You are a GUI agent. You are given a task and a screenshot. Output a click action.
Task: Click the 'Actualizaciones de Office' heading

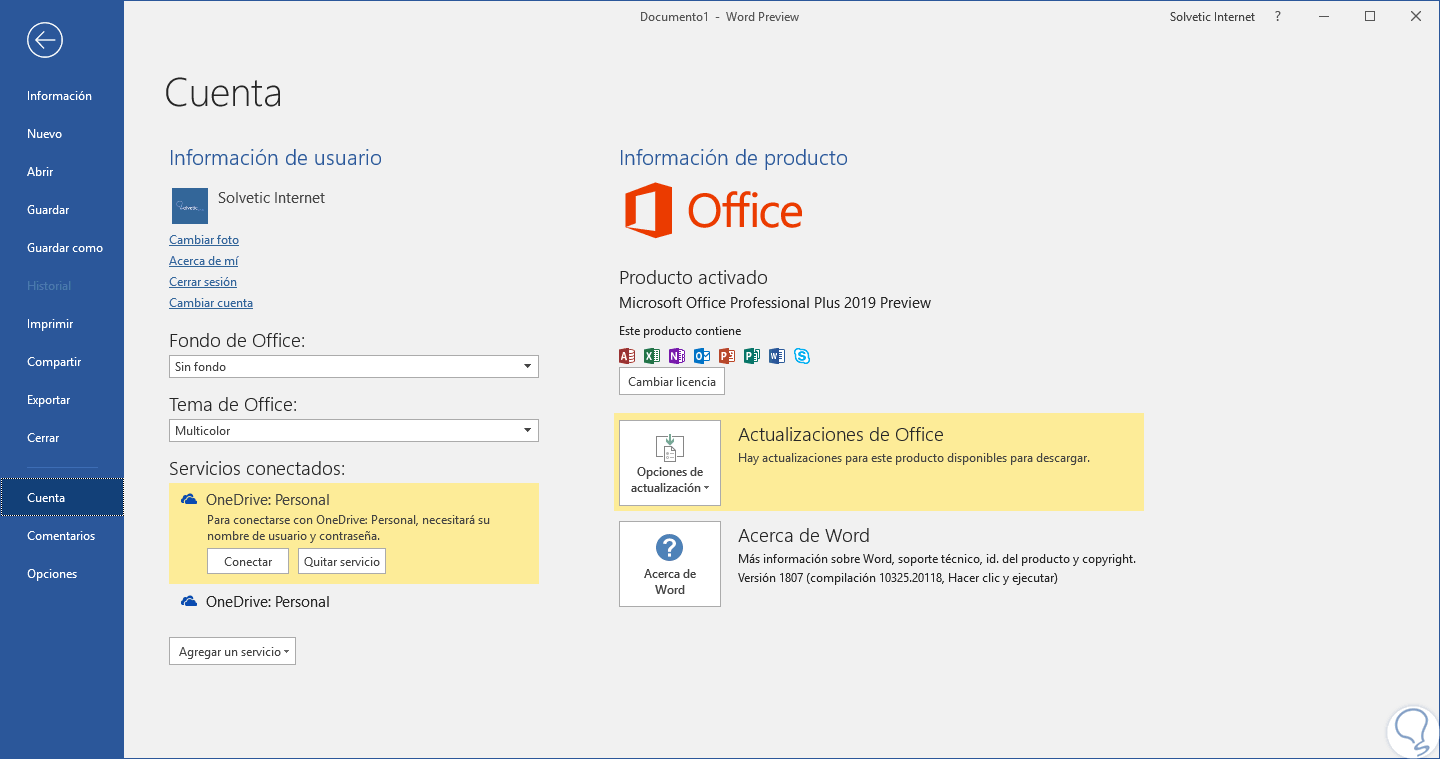point(841,435)
